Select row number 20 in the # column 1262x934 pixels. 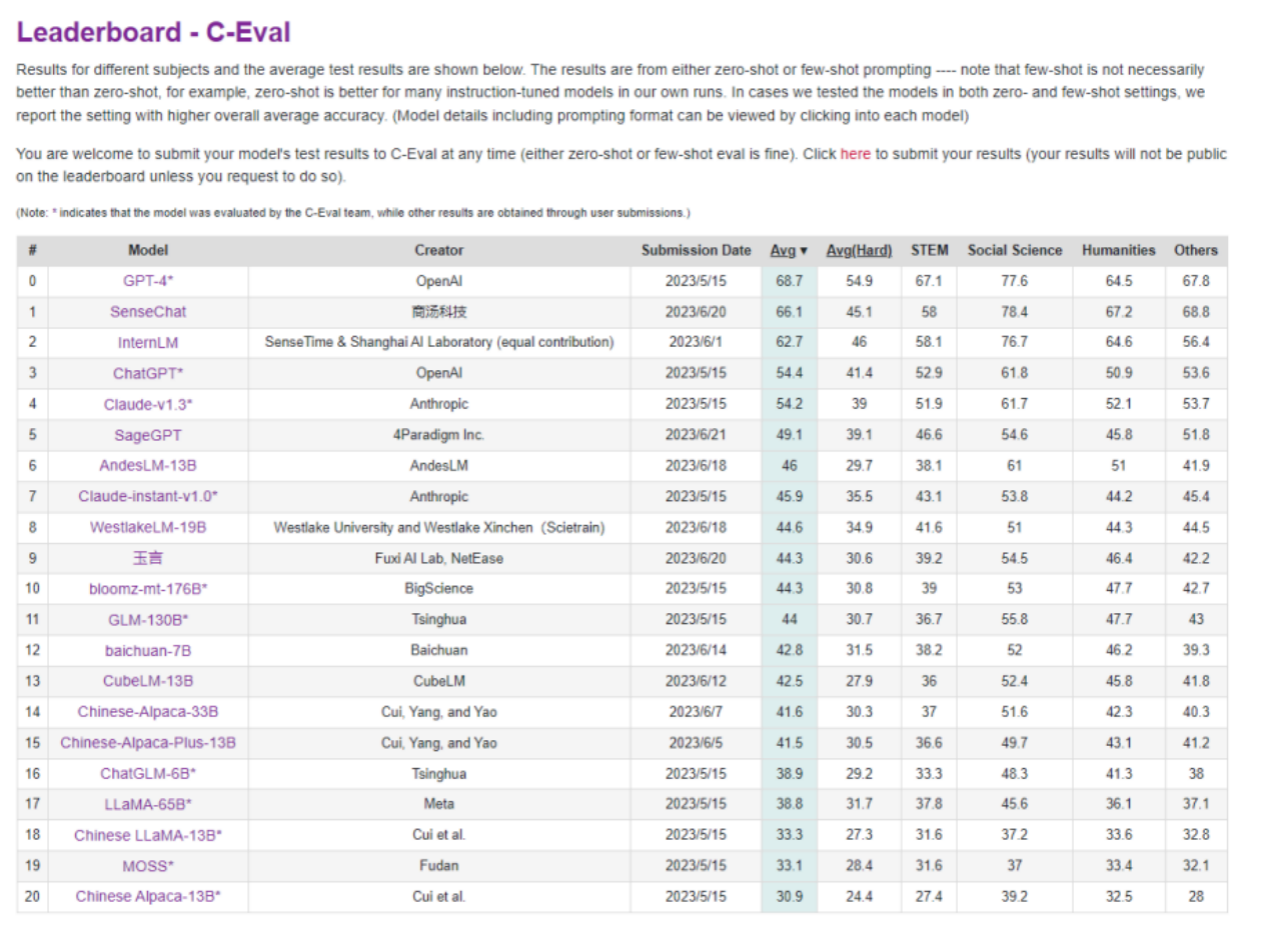click(32, 897)
